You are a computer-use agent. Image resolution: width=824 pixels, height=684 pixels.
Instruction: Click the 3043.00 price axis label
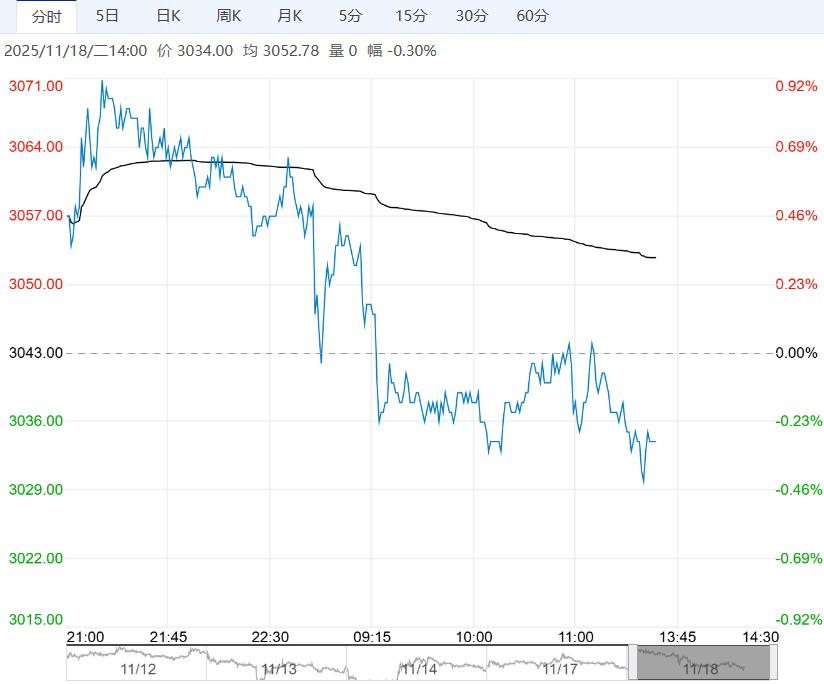click(36, 353)
